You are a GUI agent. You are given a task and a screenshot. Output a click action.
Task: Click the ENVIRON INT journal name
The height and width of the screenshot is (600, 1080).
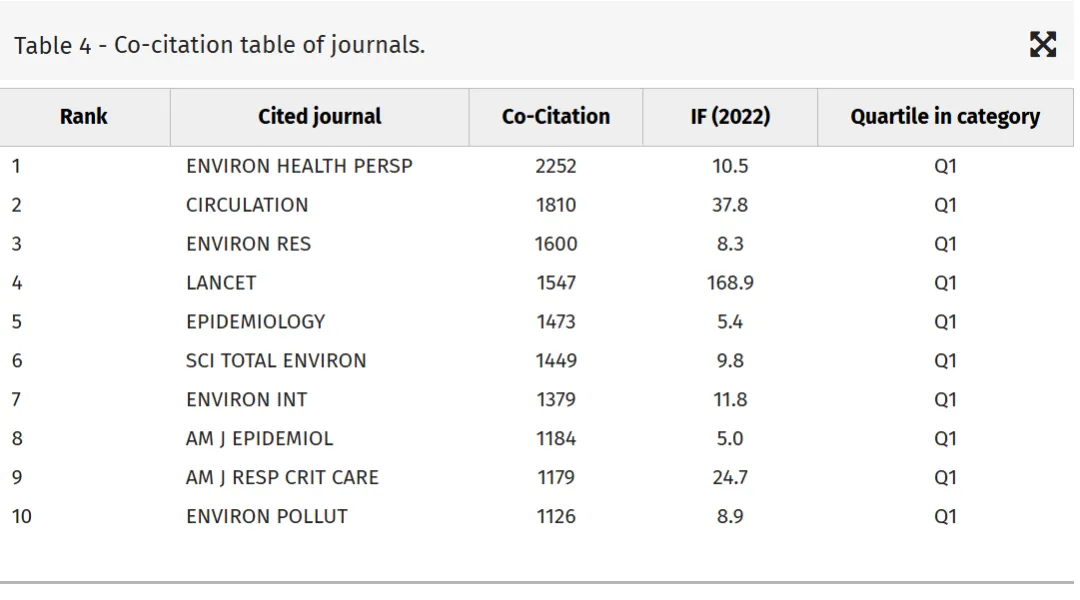pos(246,400)
